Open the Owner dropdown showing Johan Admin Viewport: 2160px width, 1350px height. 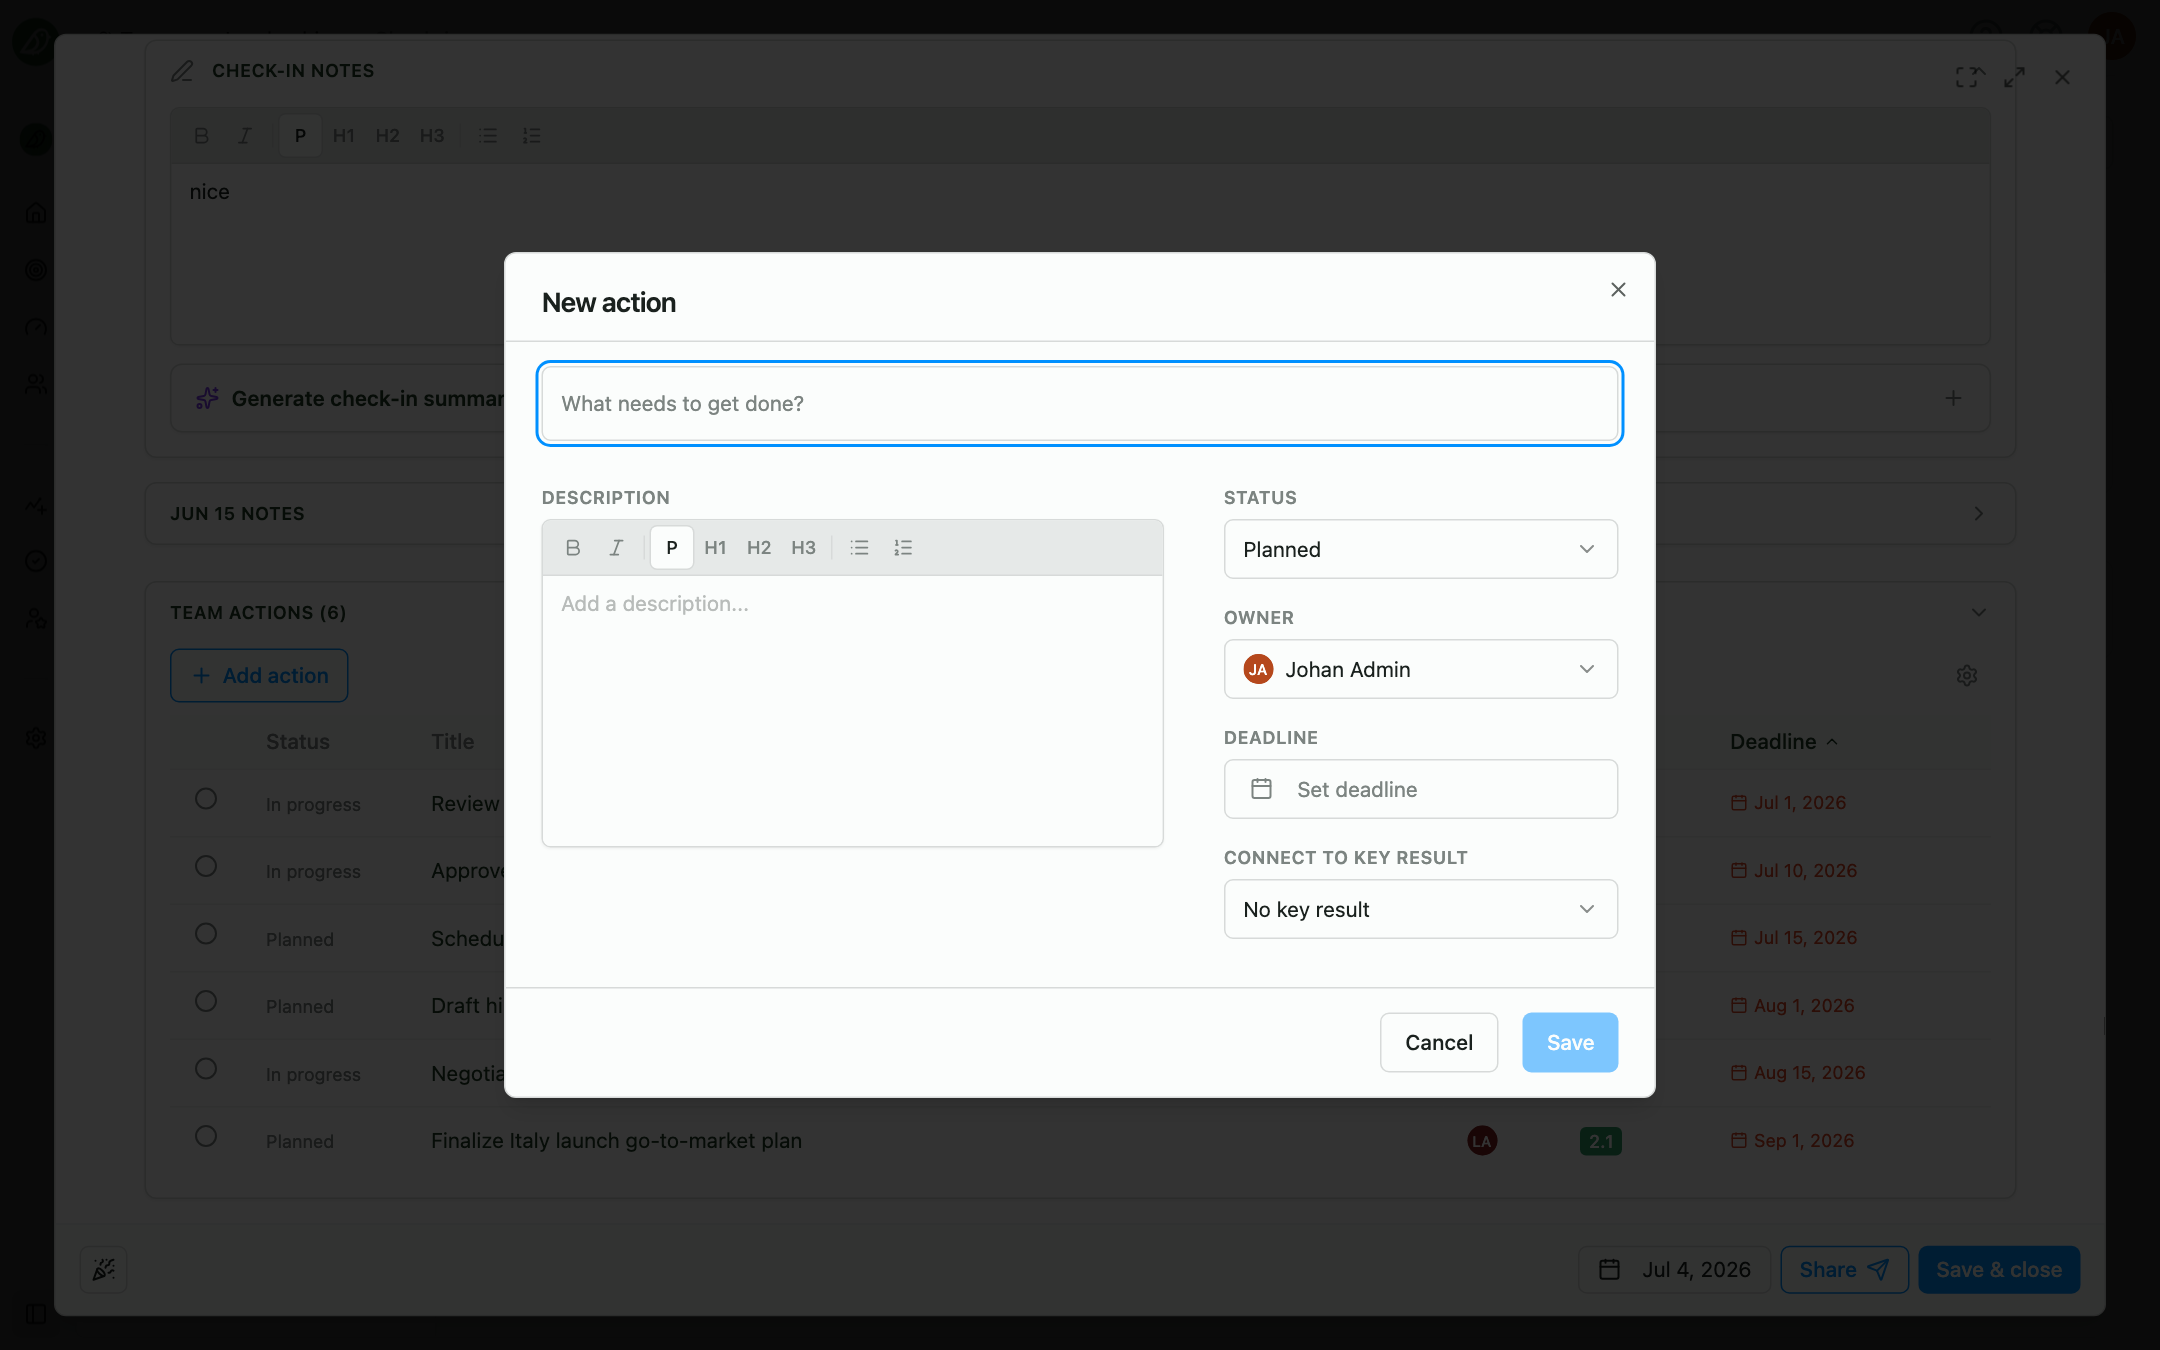click(1420, 669)
